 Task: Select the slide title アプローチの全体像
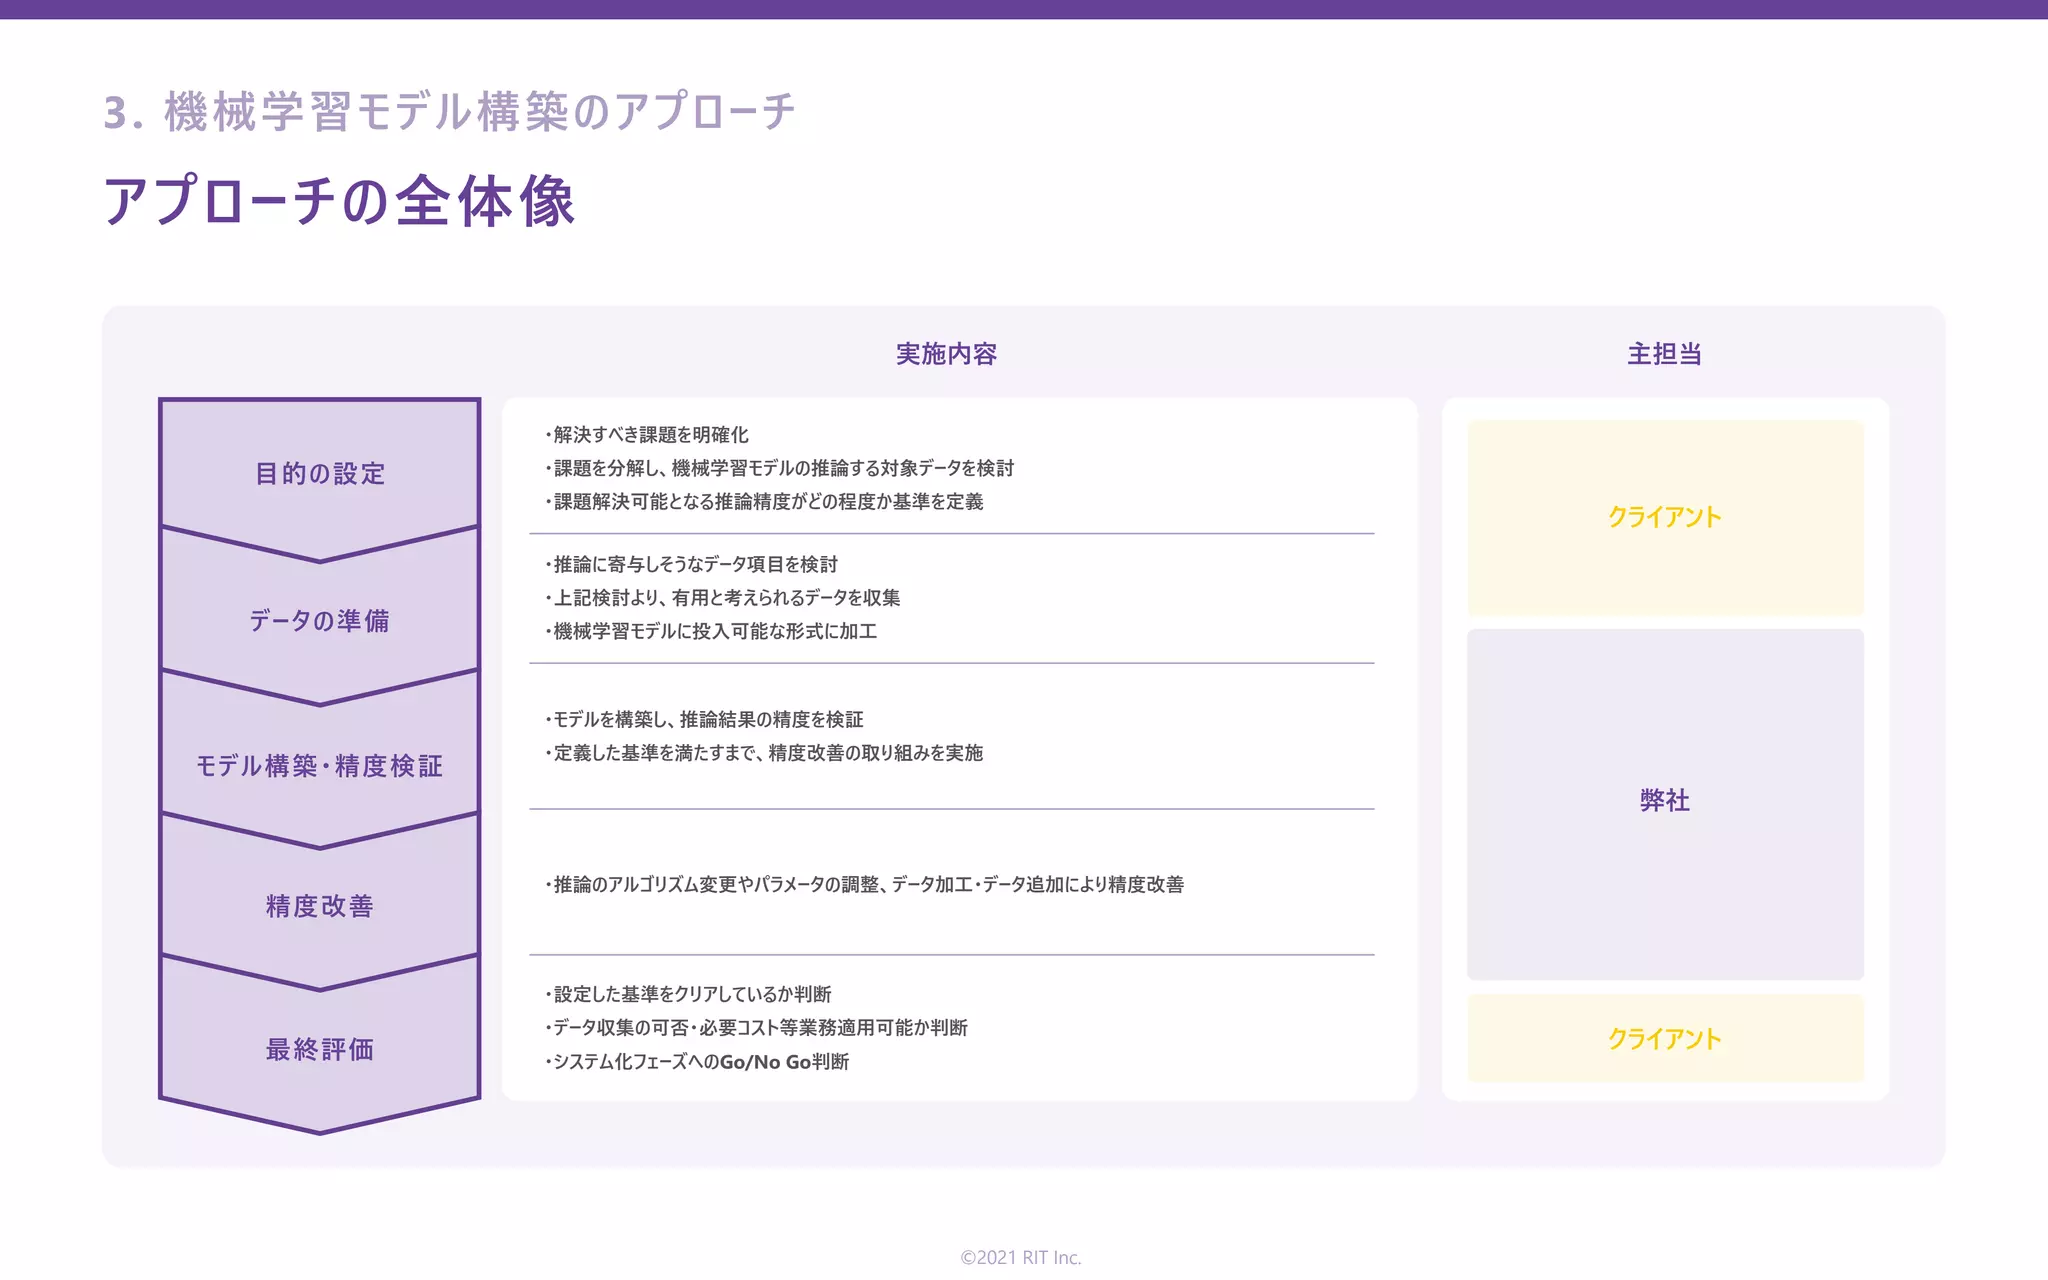click(339, 201)
